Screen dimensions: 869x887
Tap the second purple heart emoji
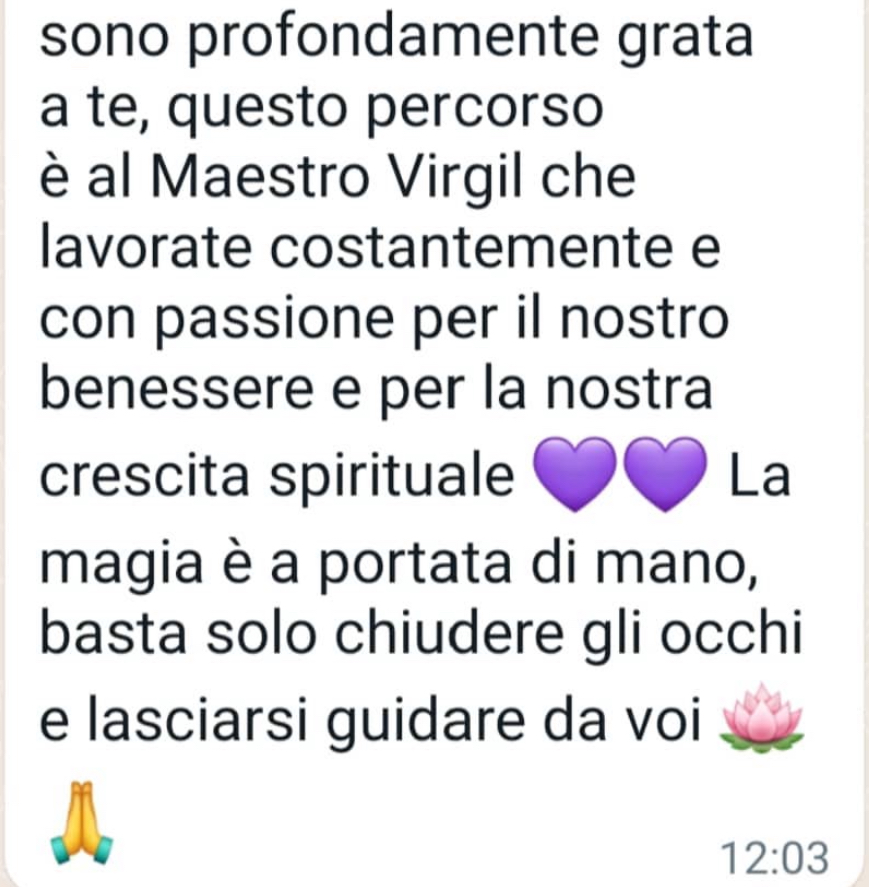click(x=665, y=474)
